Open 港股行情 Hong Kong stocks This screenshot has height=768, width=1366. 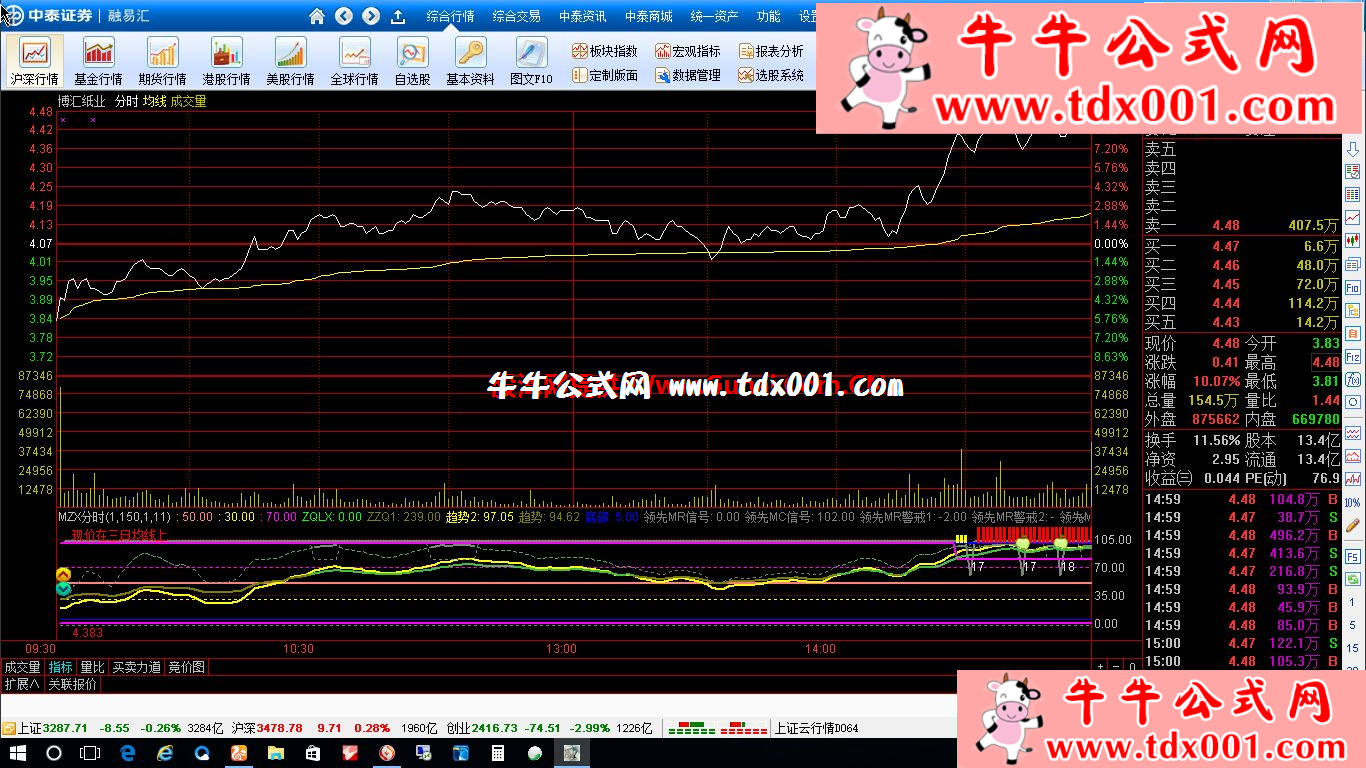(x=226, y=61)
